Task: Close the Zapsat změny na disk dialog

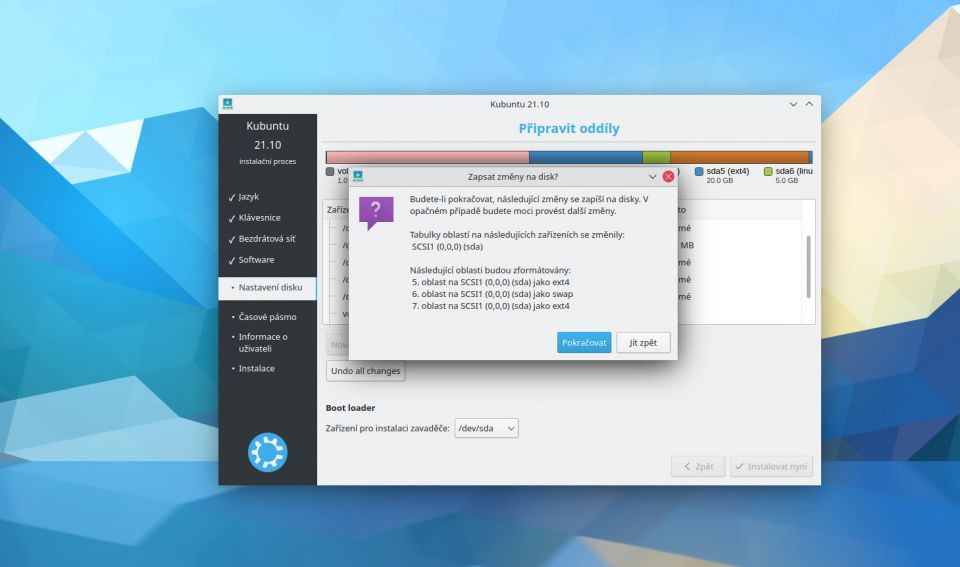Action: [668, 176]
